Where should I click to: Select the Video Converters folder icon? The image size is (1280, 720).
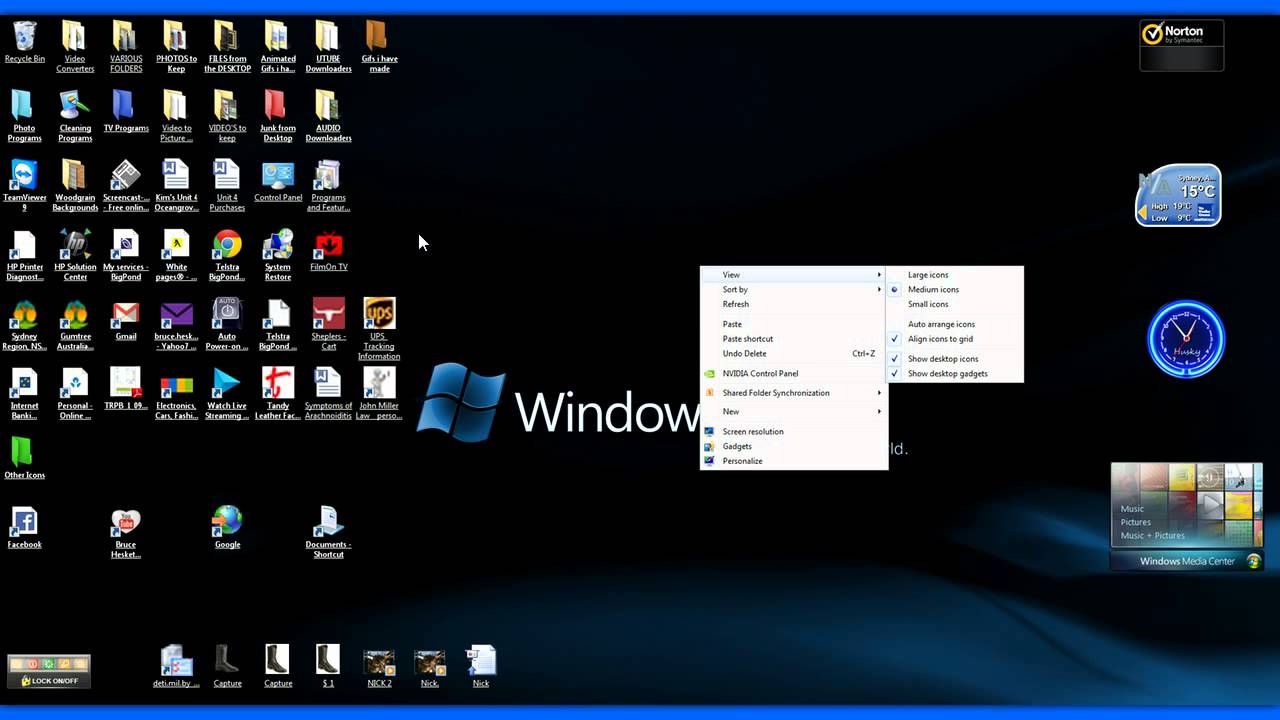coord(75,47)
